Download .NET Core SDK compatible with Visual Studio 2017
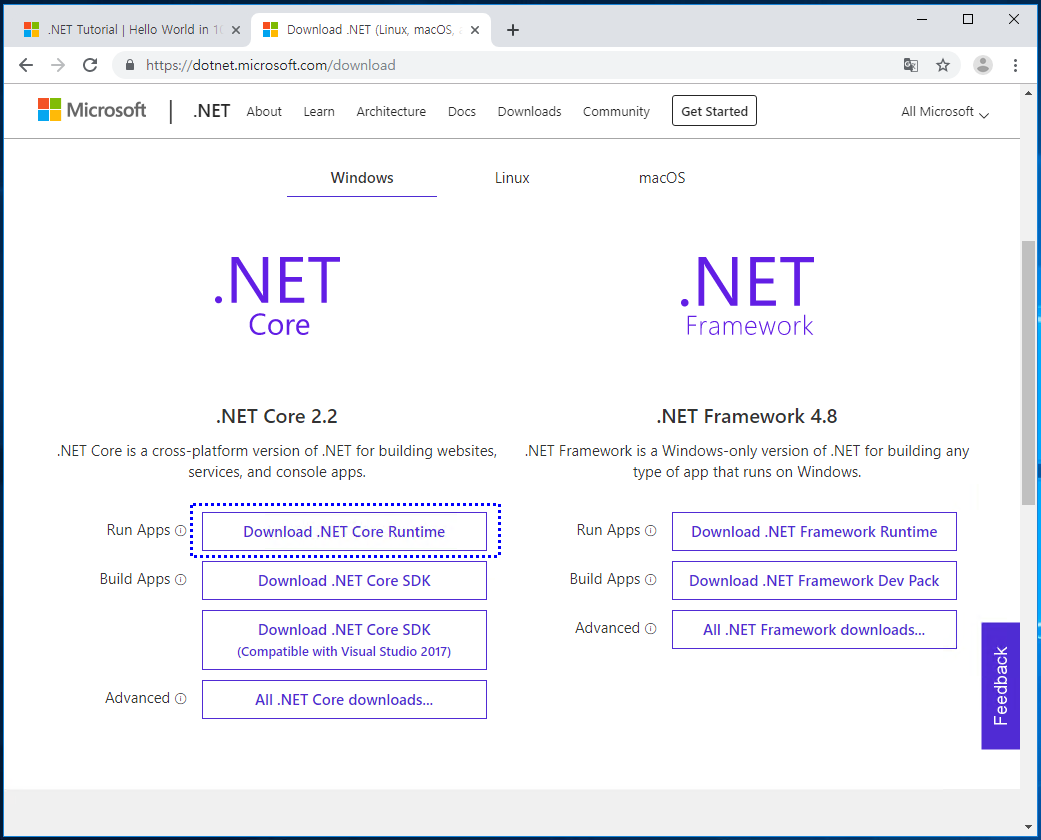The width and height of the screenshot is (1041, 840). pos(344,640)
